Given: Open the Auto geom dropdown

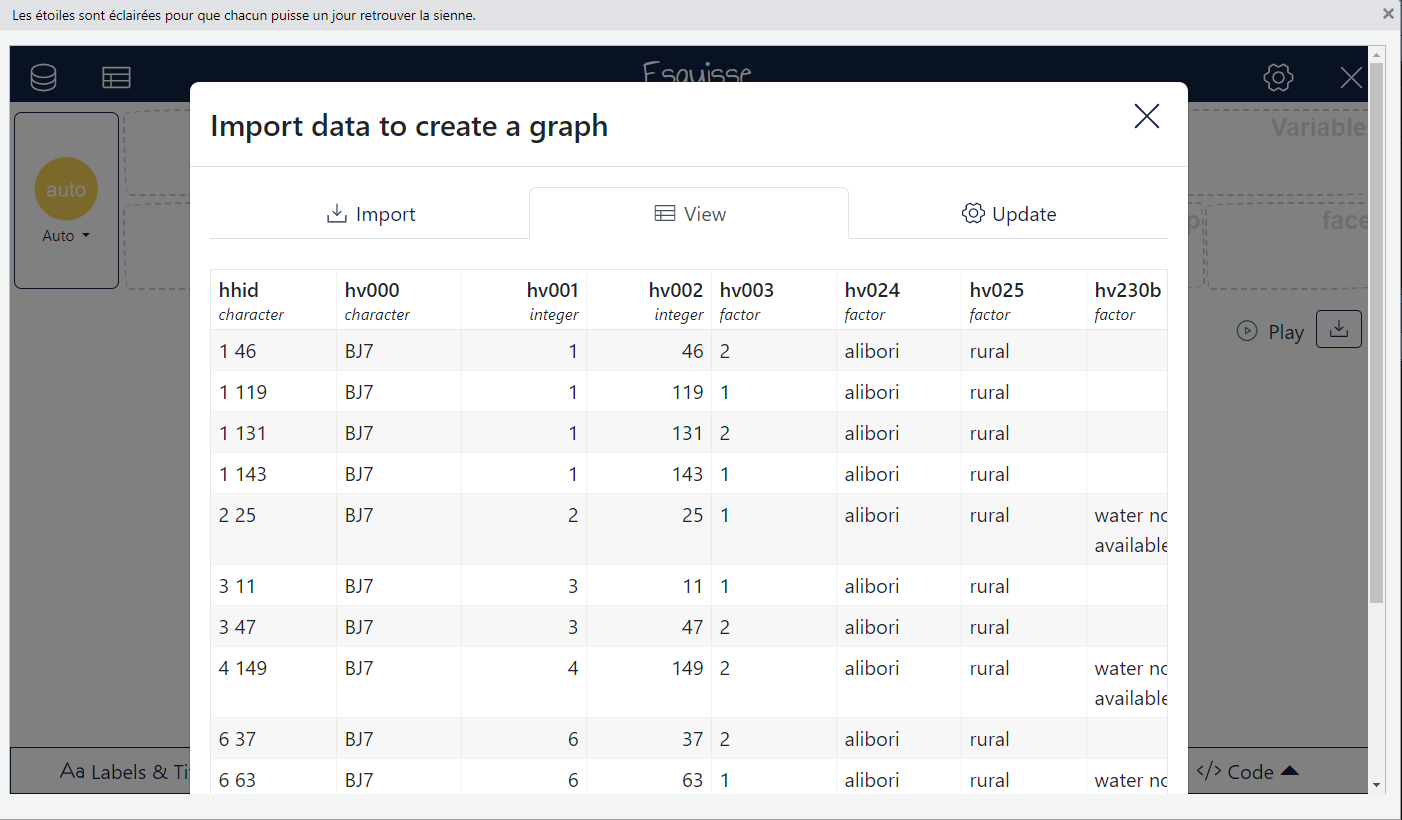Looking at the screenshot, I should (66, 236).
